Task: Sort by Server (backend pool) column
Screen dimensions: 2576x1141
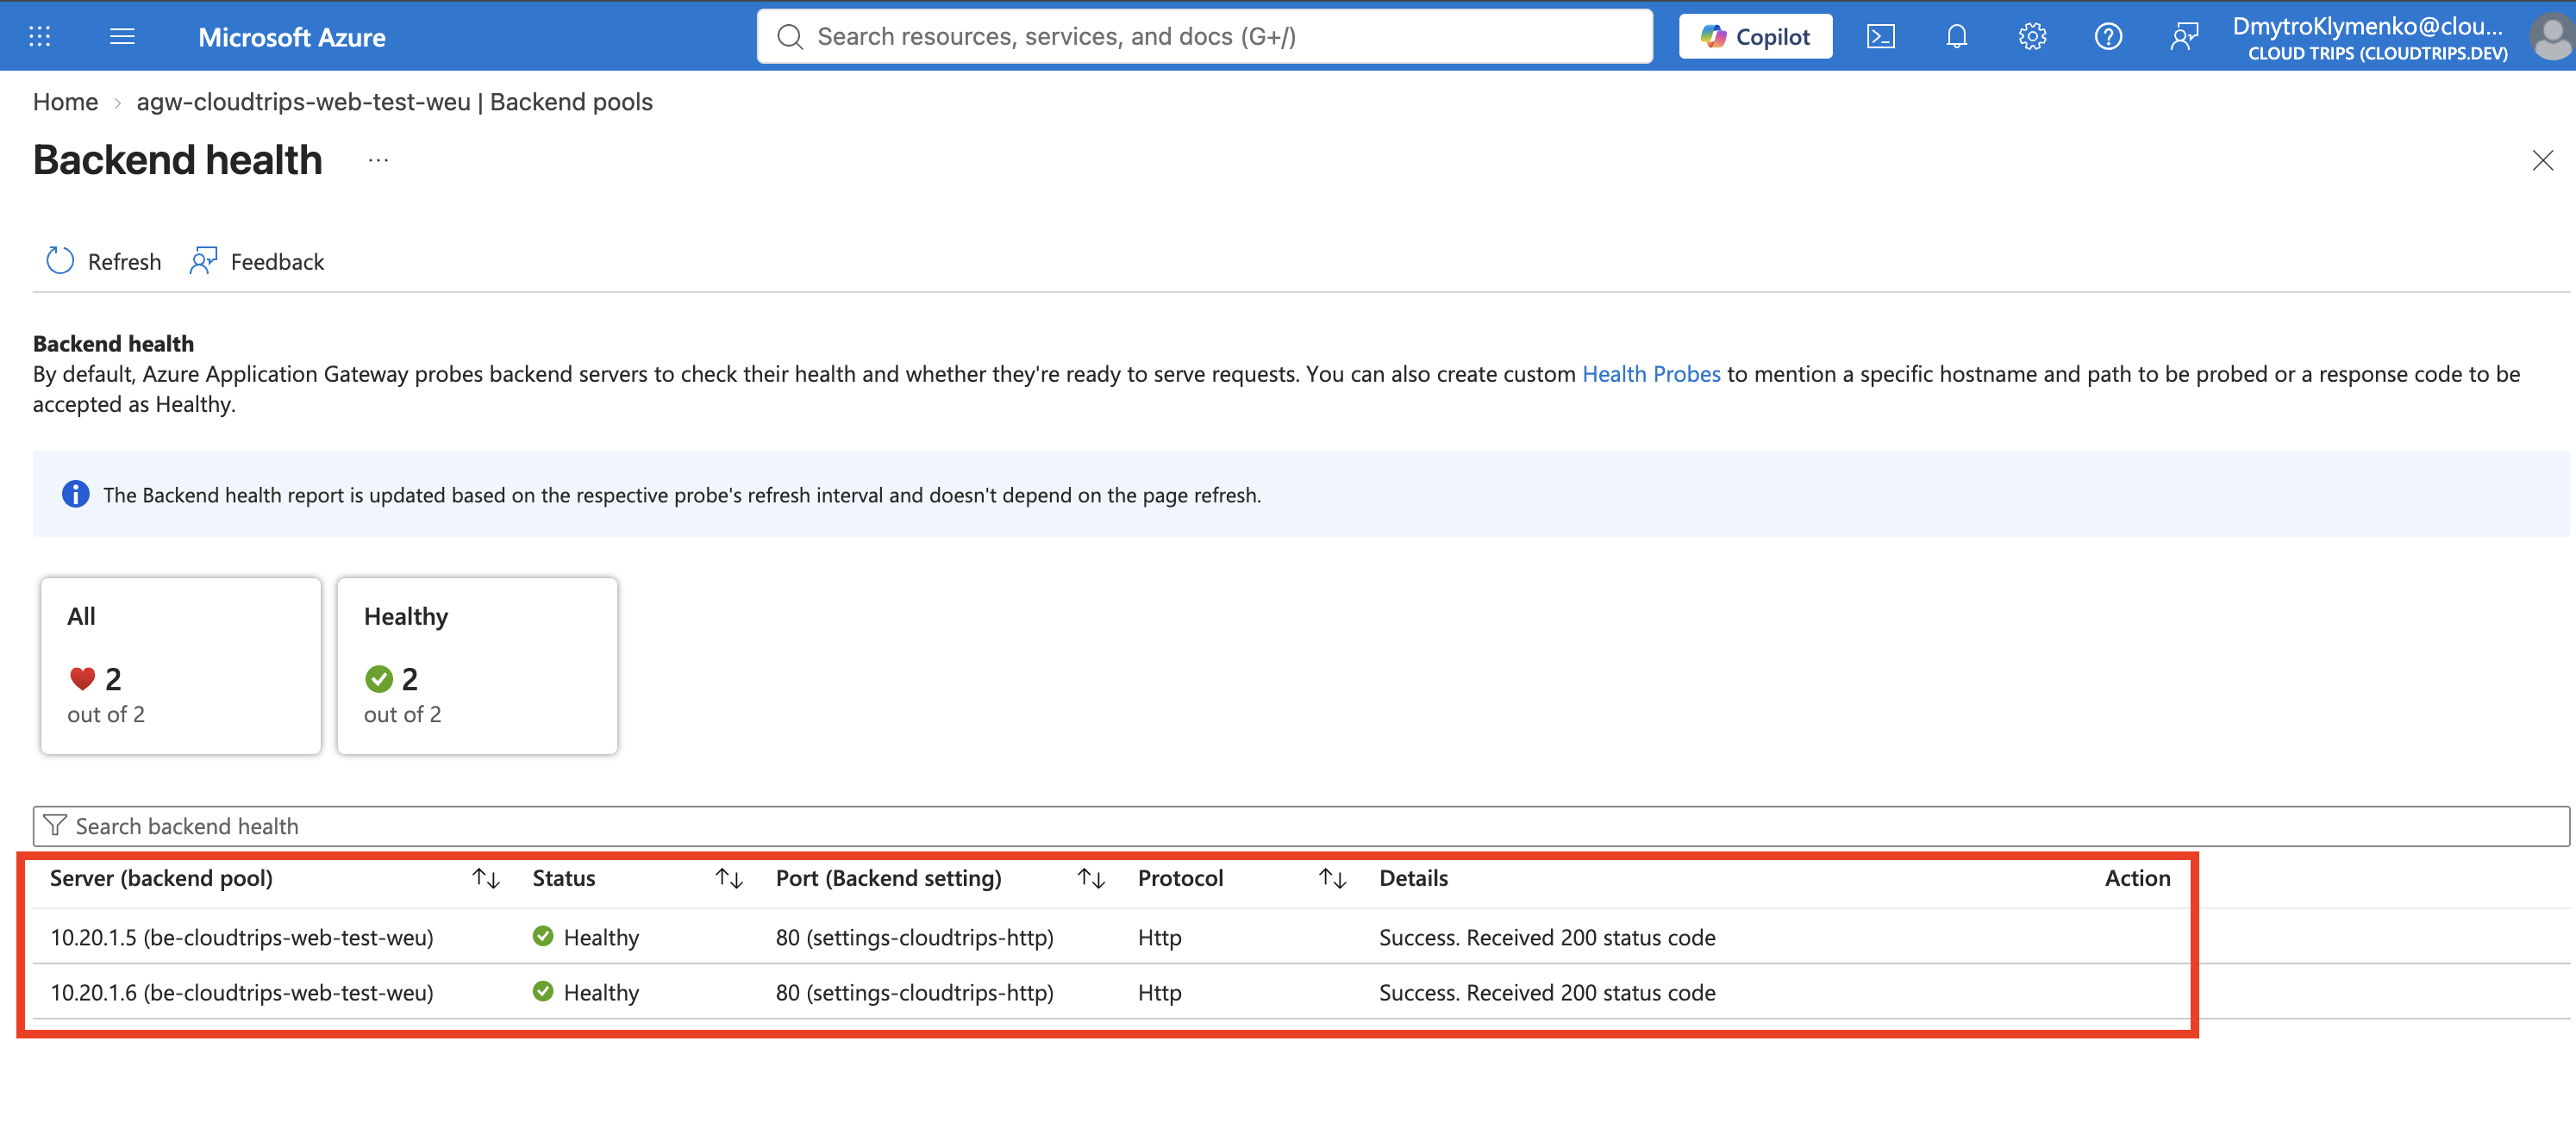Action: coord(161,878)
